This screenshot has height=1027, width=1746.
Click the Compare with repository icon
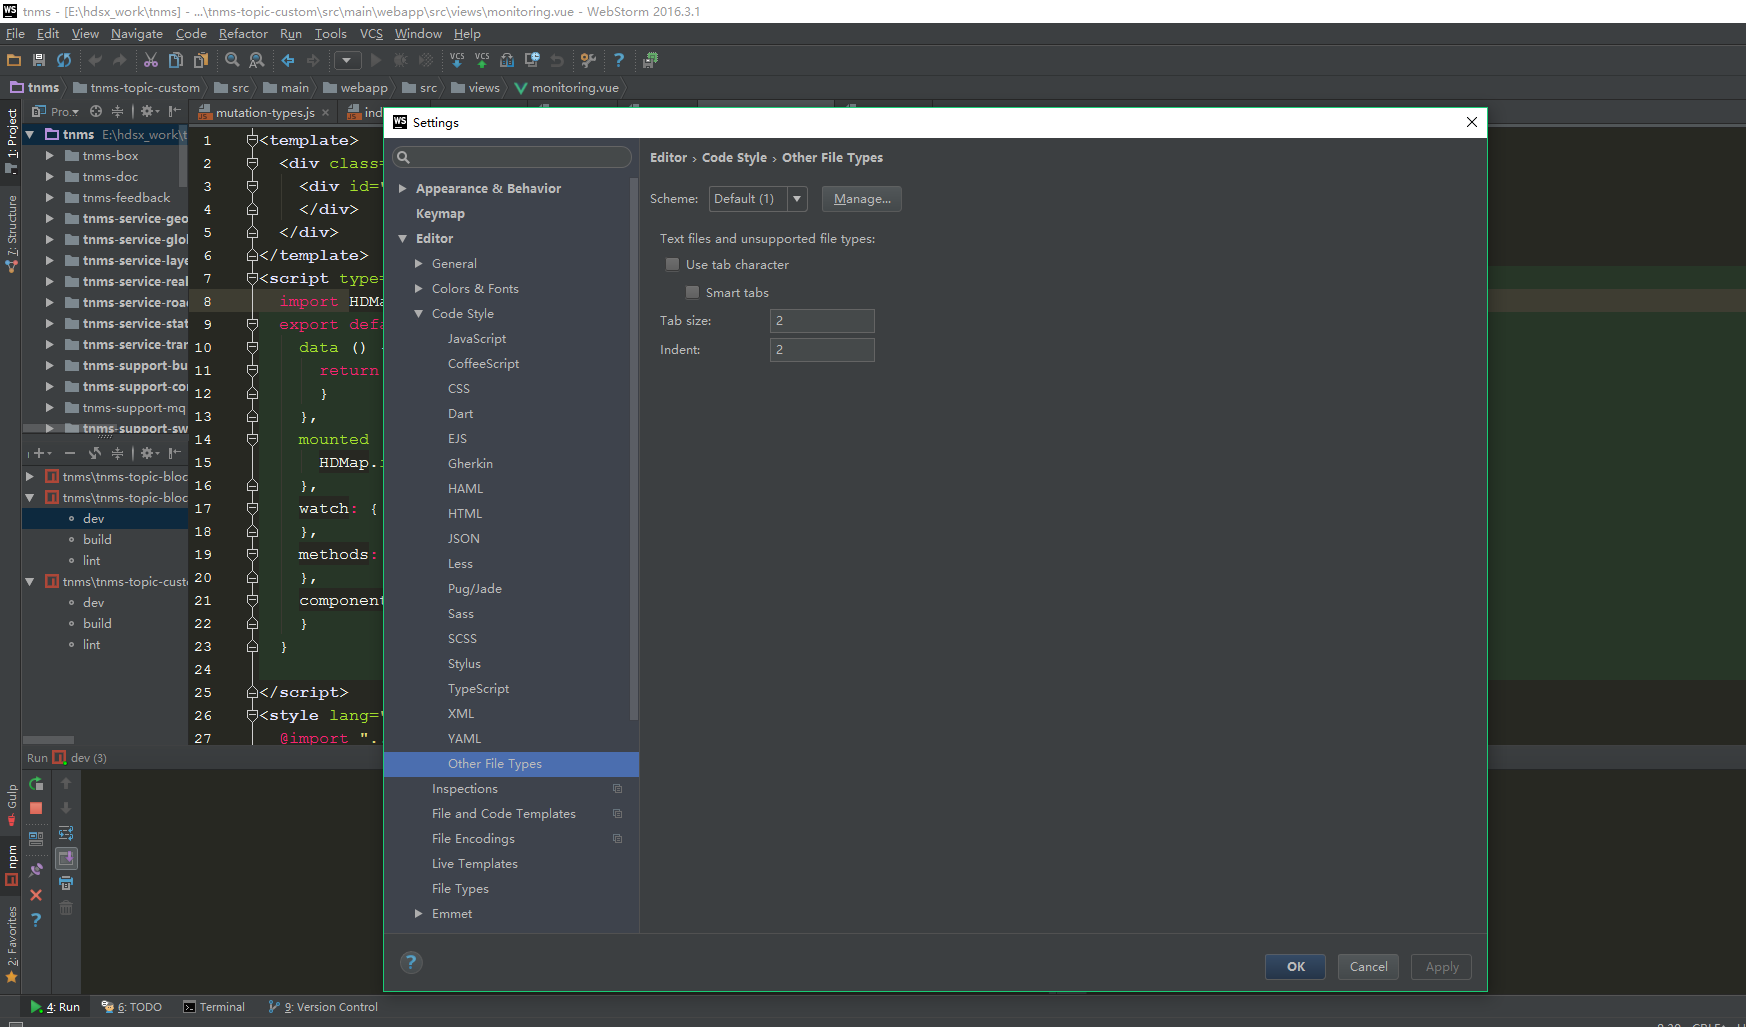point(507,60)
